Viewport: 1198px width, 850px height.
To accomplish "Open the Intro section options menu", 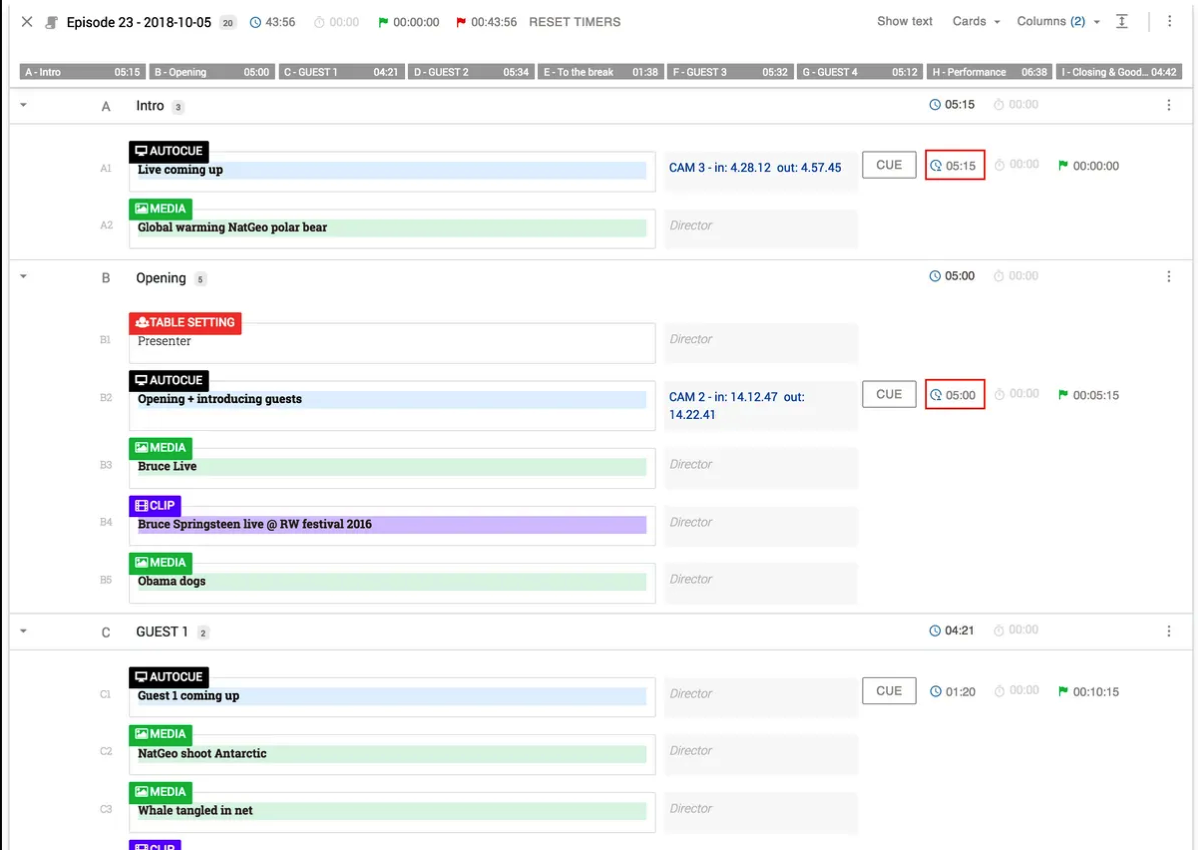I will (1168, 105).
